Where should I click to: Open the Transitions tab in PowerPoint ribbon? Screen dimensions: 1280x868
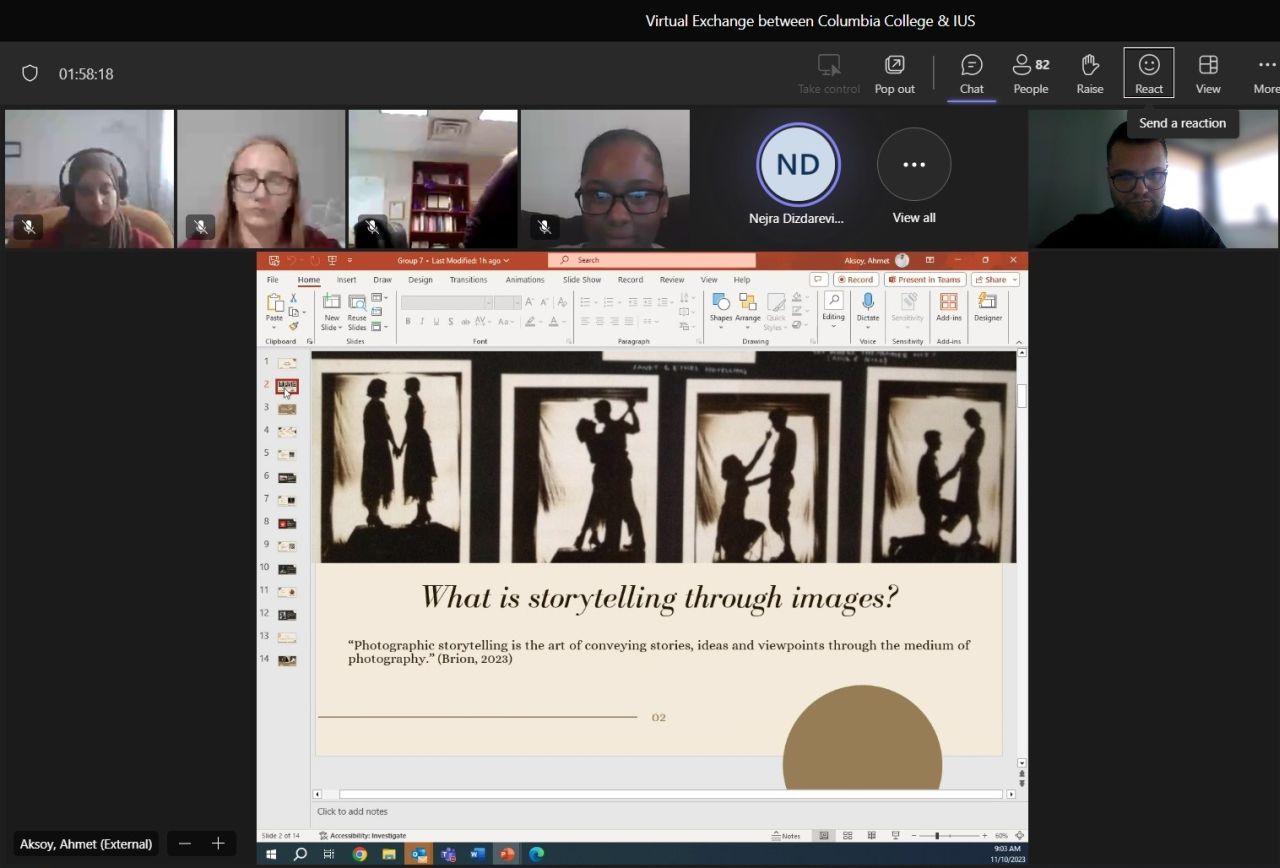(468, 280)
